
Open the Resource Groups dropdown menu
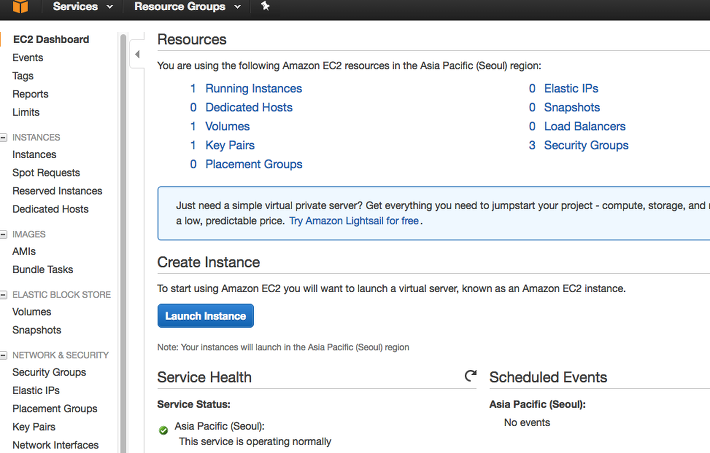pyautogui.click(x=187, y=6)
